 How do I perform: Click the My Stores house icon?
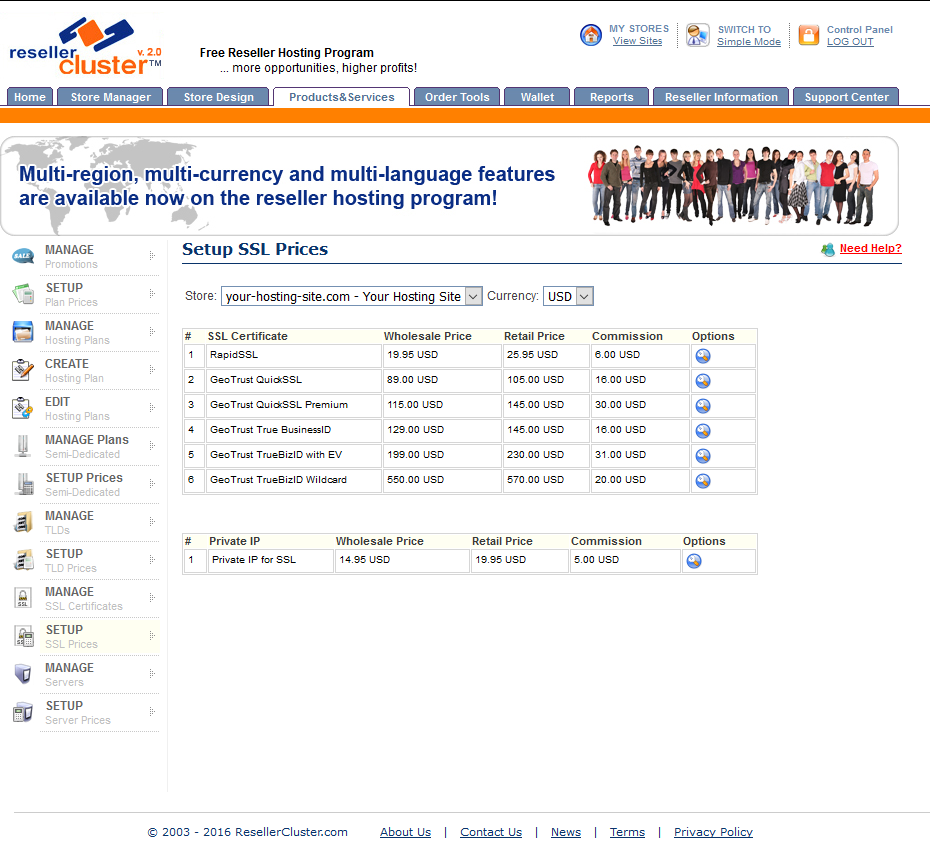591,35
